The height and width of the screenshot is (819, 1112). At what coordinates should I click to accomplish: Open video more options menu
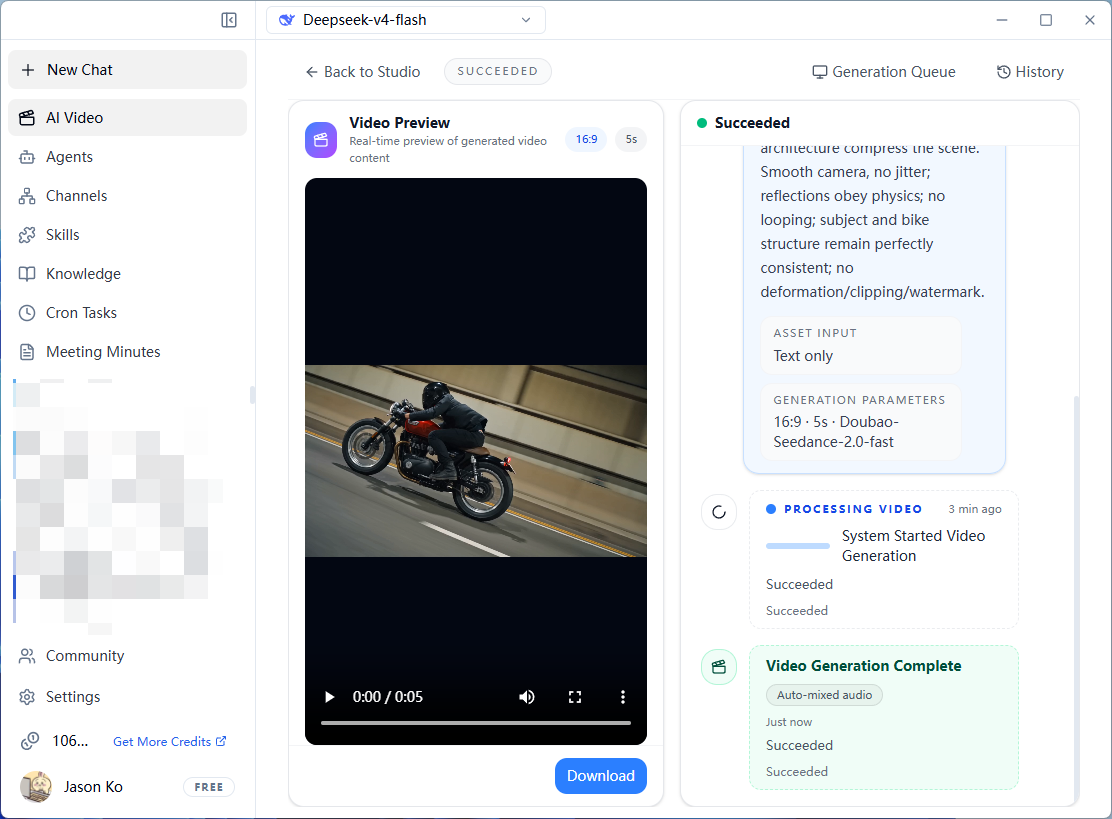coord(623,697)
